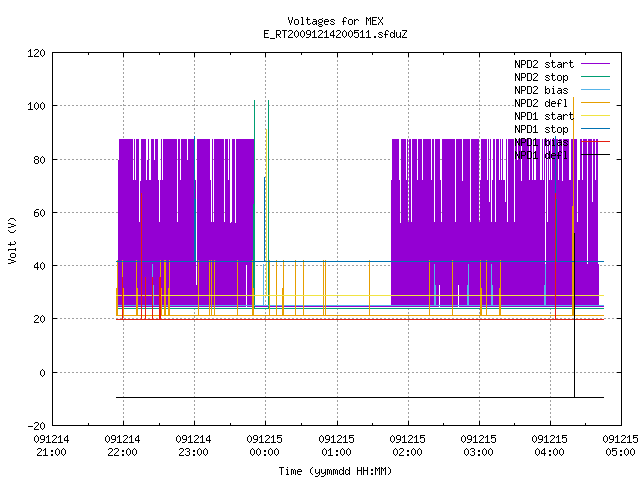
Task: Click the 'NPD2 defl' legend label
Action: [541, 103]
